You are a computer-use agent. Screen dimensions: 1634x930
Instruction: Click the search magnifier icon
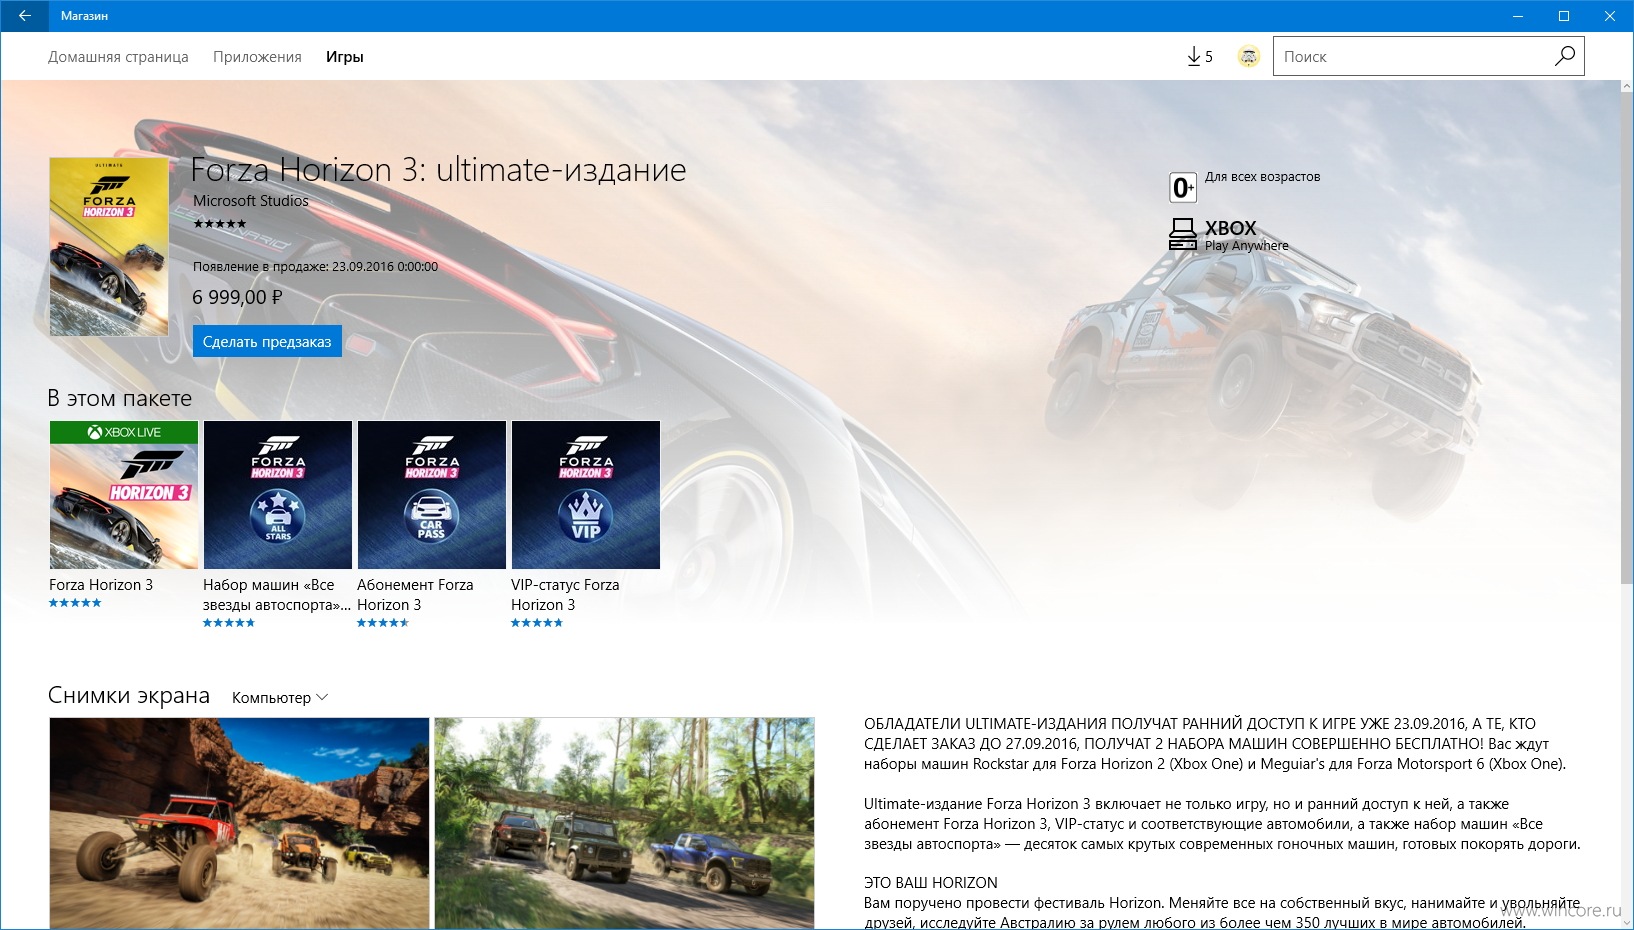point(1565,56)
